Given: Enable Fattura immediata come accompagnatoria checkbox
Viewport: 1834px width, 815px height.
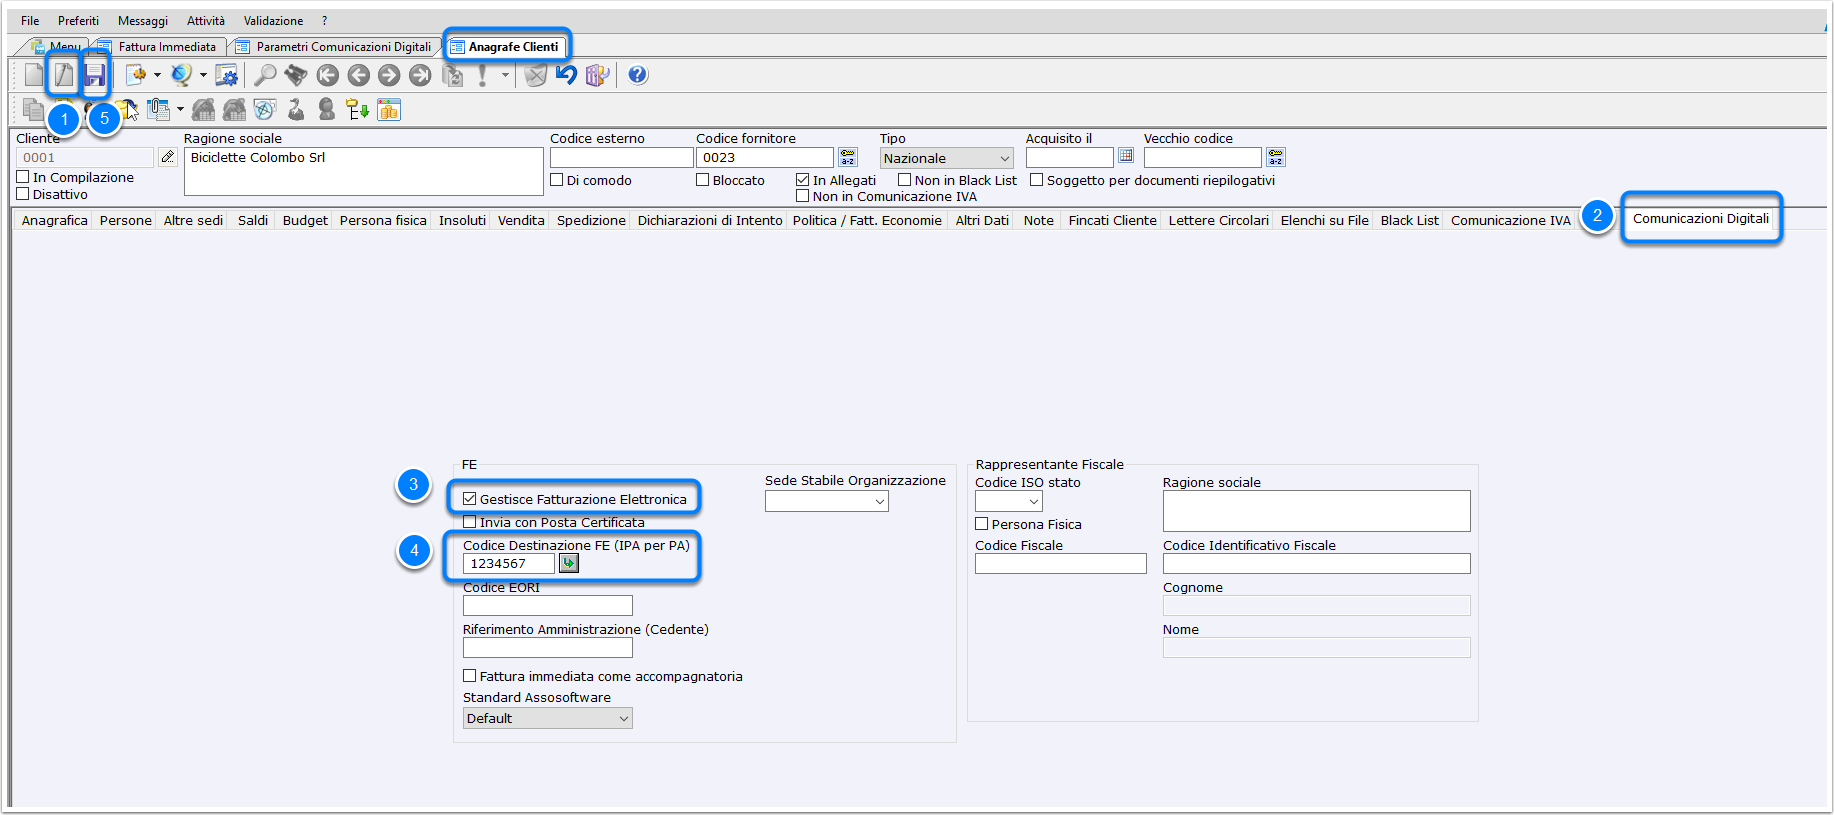Looking at the screenshot, I should coord(470,676).
